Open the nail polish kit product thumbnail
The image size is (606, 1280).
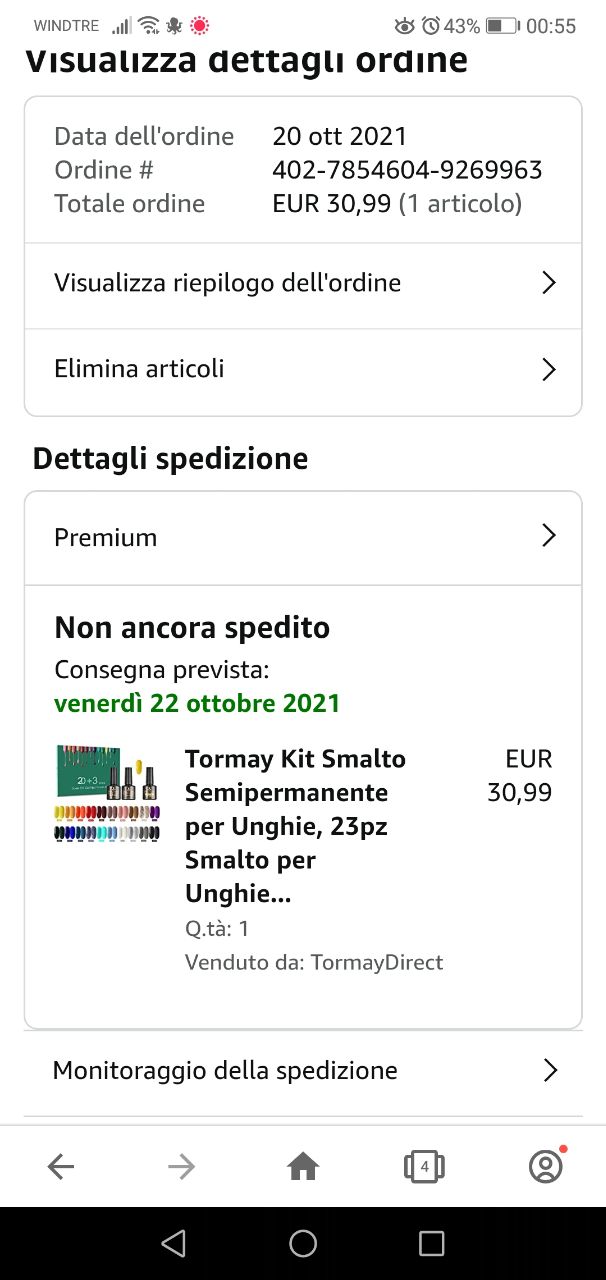click(x=107, y=792)
